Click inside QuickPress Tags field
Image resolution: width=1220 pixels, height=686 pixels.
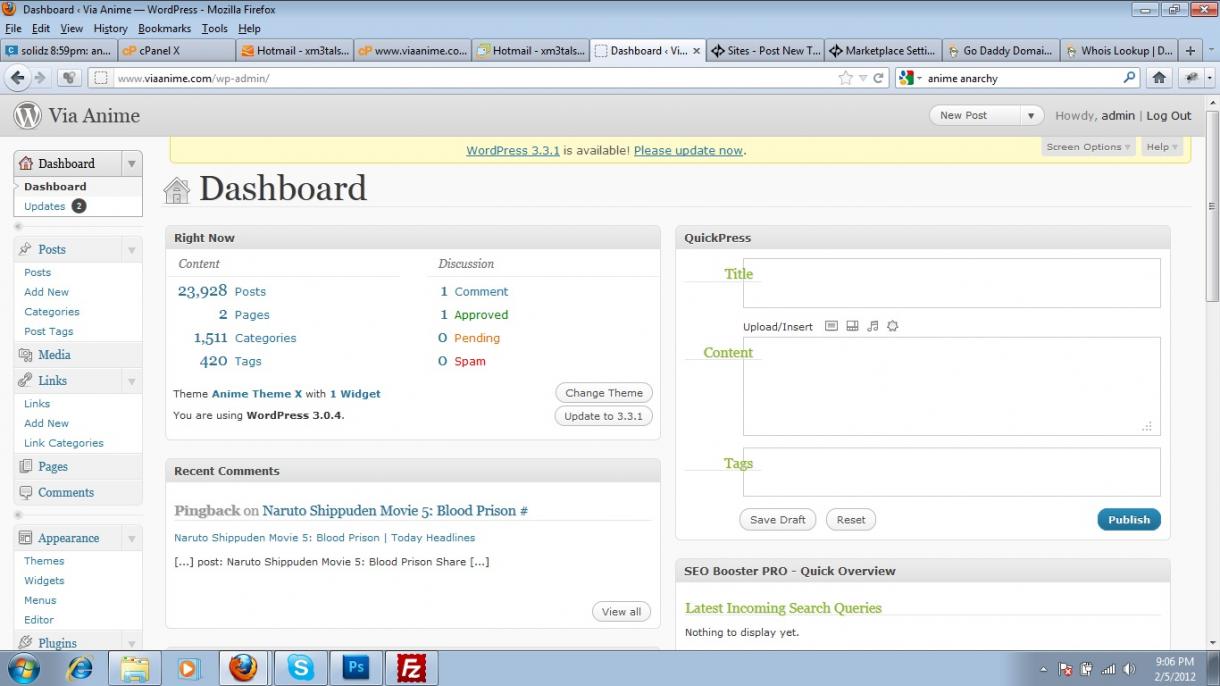click(951, 472)
